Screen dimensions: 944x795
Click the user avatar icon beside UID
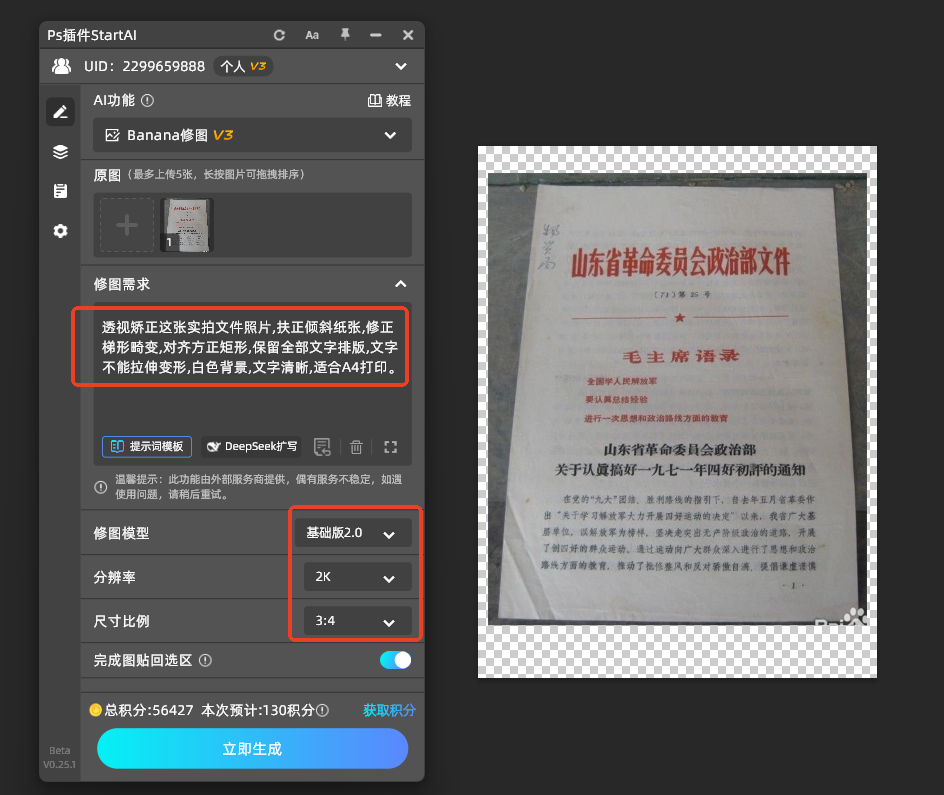(x=61, y=66)
